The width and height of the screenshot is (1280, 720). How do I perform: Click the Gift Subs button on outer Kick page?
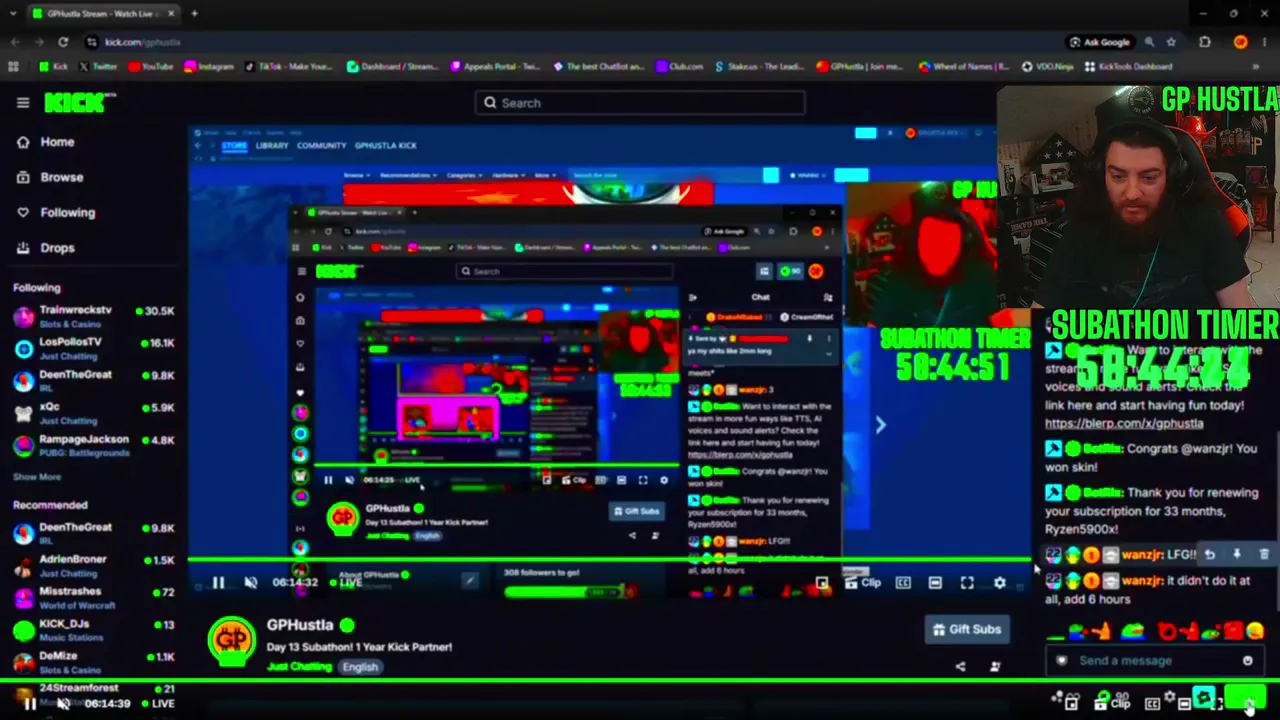[967, 629]
